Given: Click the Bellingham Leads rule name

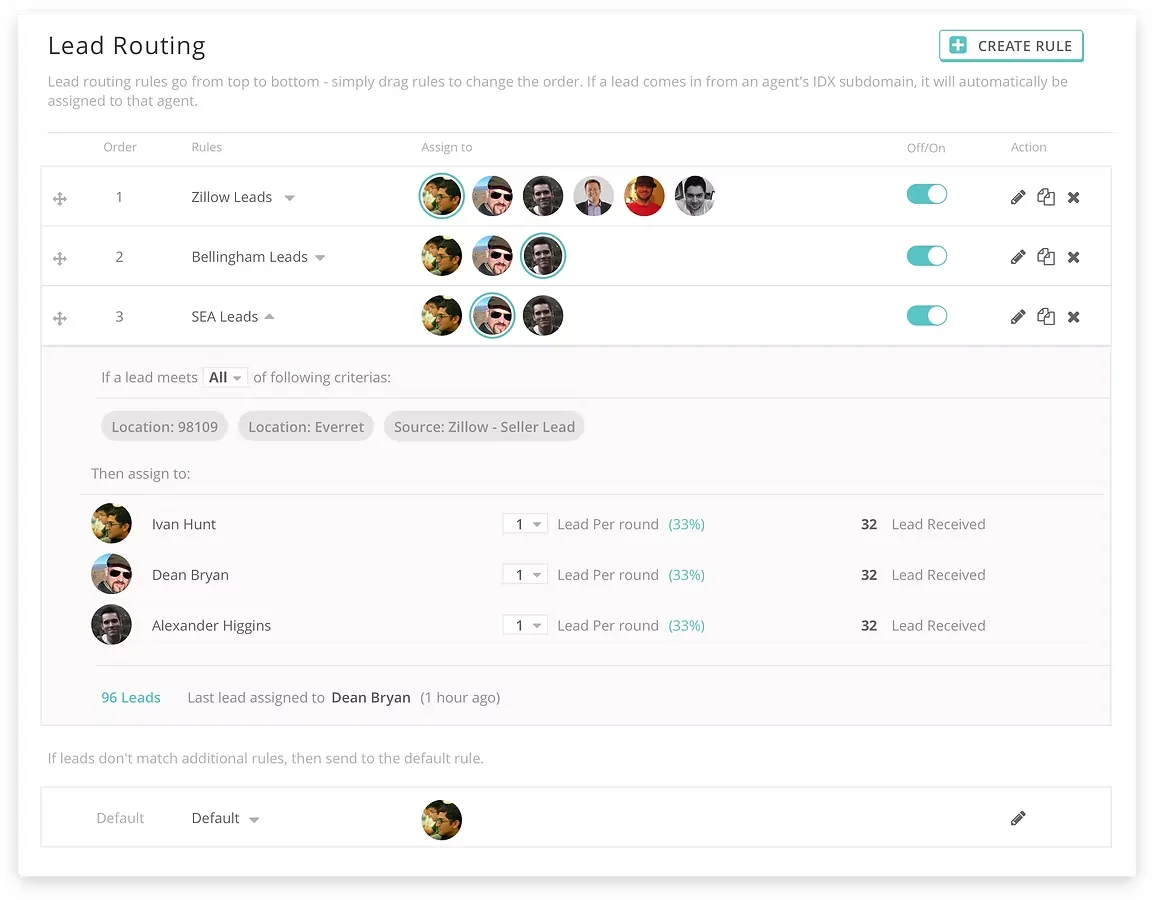Looking at the screenshot, I should pyautogui.click(x=249, y=257).
